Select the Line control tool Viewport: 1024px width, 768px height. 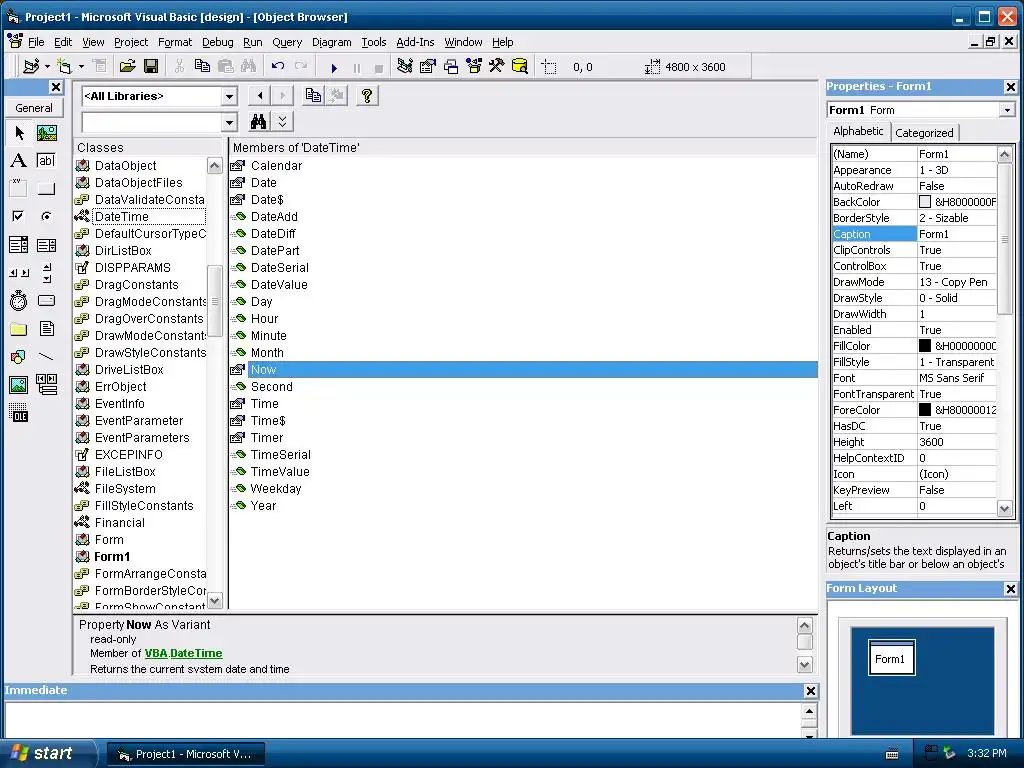tap(46, 357)
